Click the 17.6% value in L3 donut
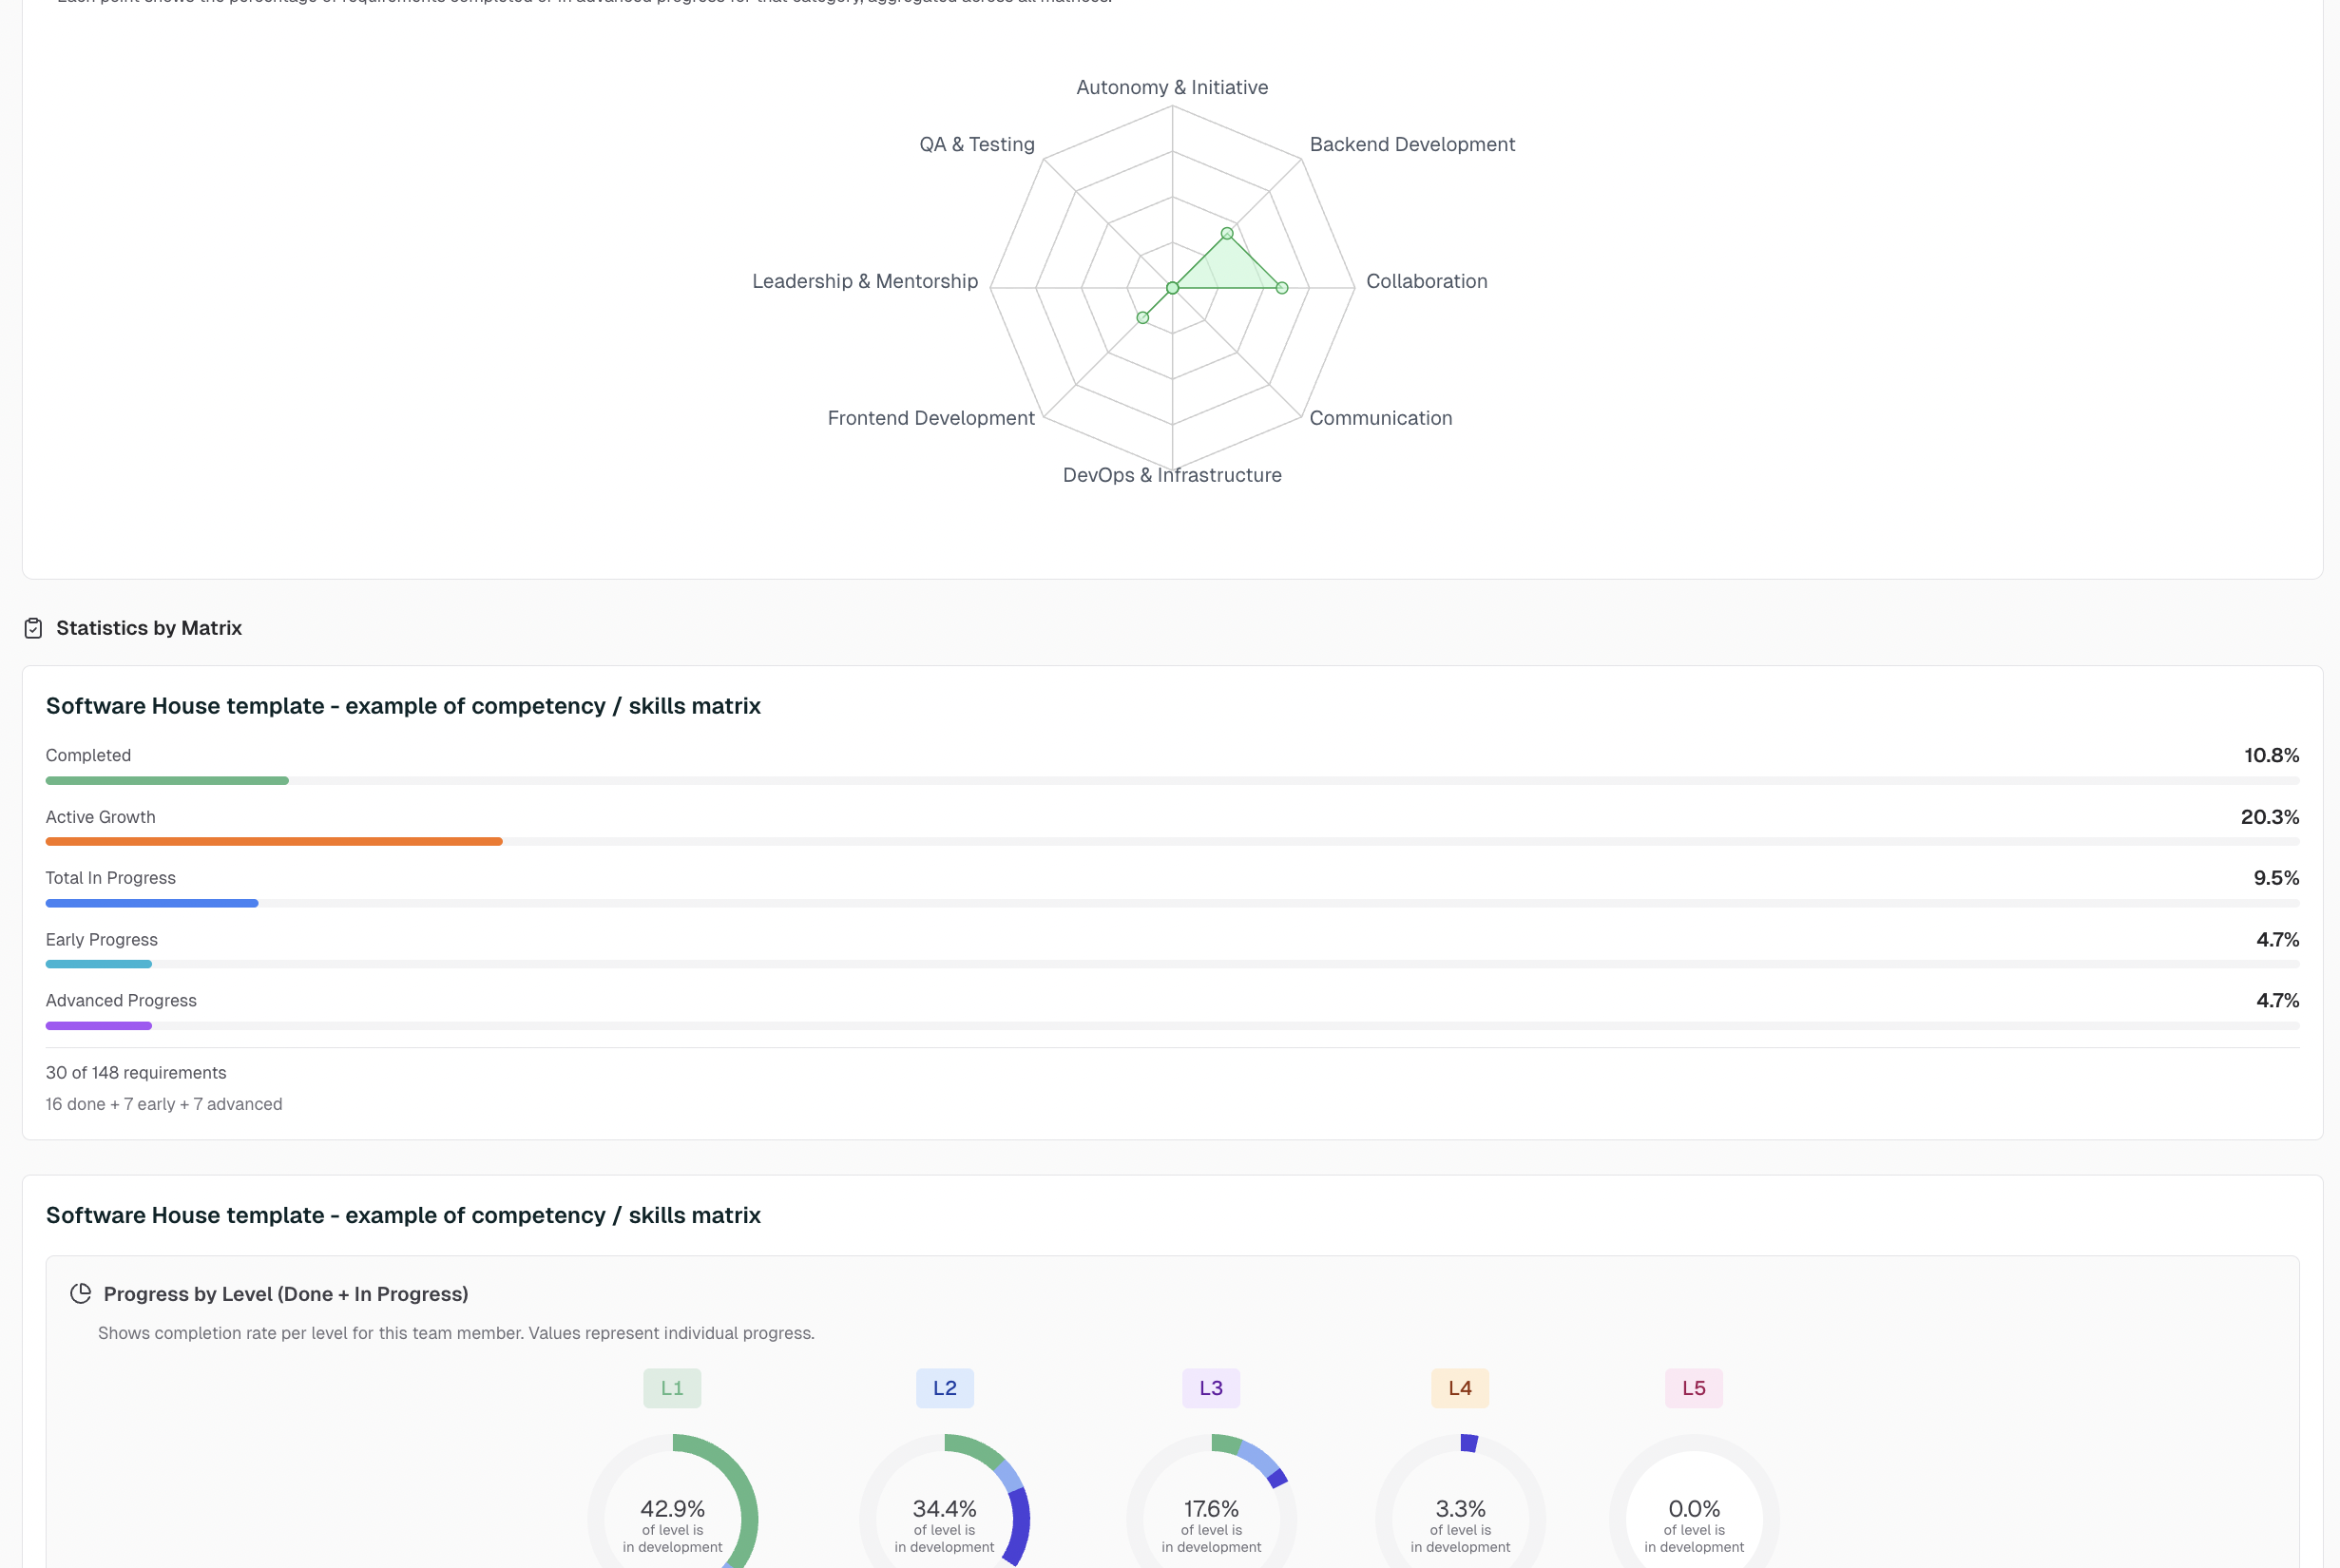The image size is (2340, 1568). tap(1212, 1509)
